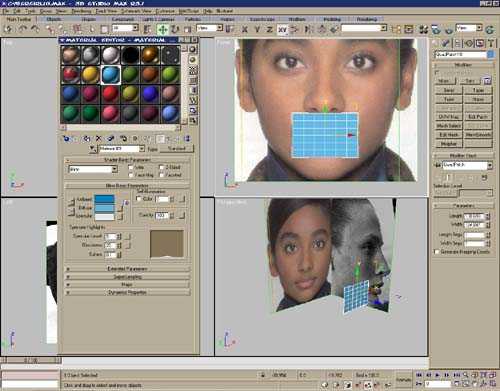Viewport: 500px width, 391px height.
Task: Click the yellow material sample sphere
Action: coord(90,75)
